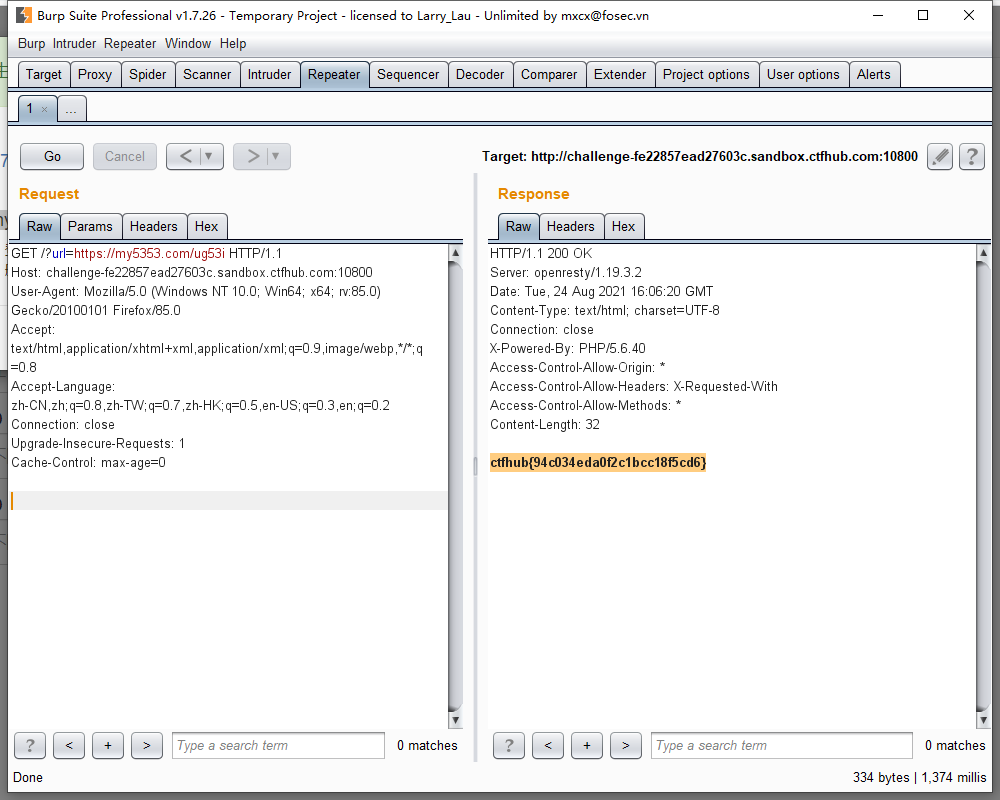Open forward history dropdown arrow
Image resolution: width=1000 pixels, height=800 pixels.
pos(276,156)
